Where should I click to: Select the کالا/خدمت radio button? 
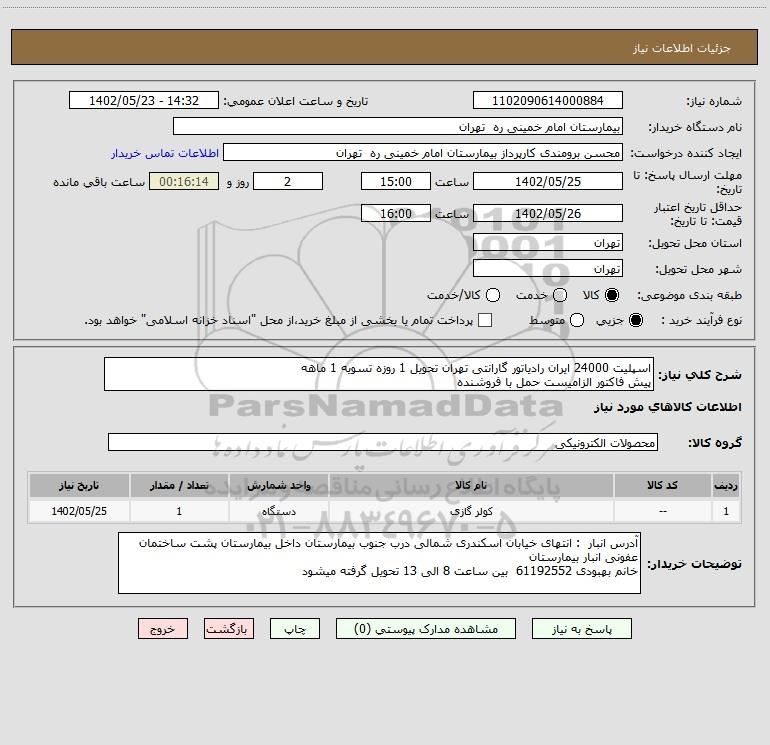click(493, 295)
